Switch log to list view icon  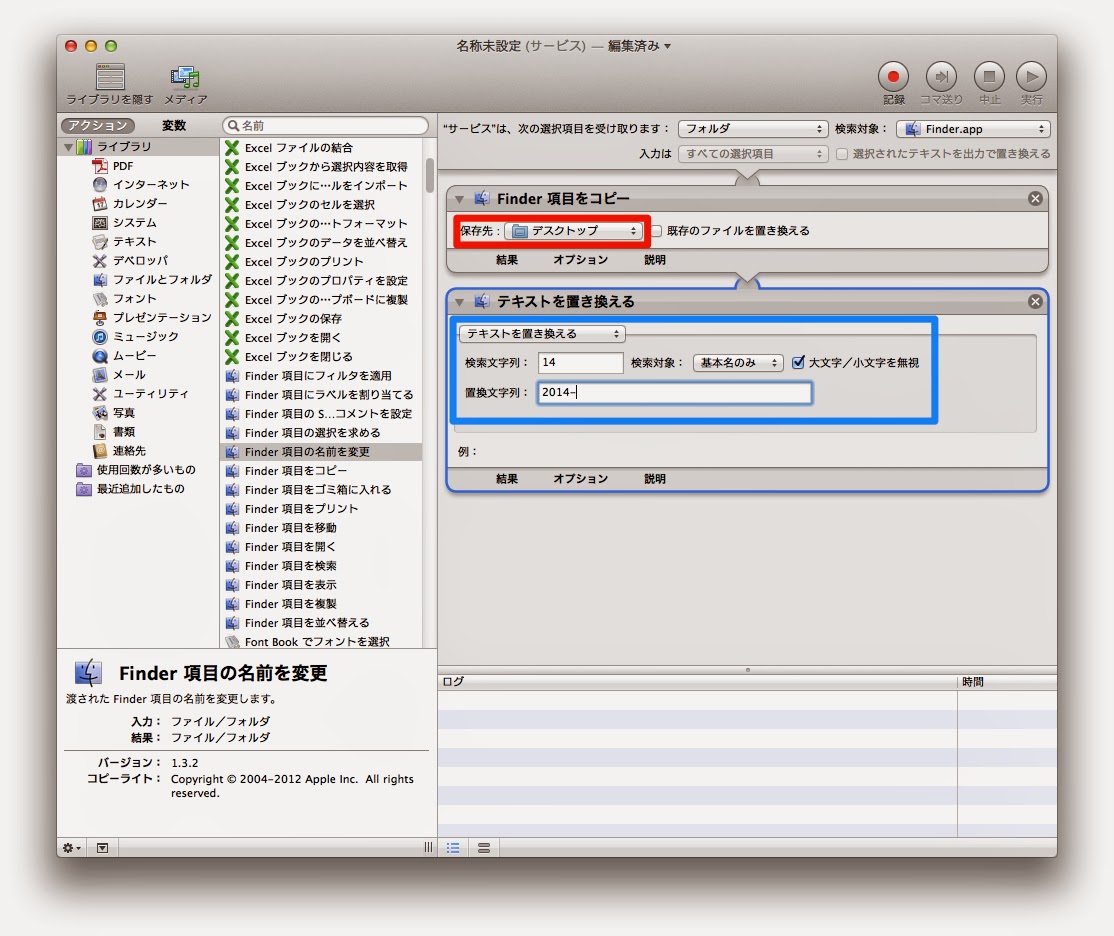click(453, 848)
